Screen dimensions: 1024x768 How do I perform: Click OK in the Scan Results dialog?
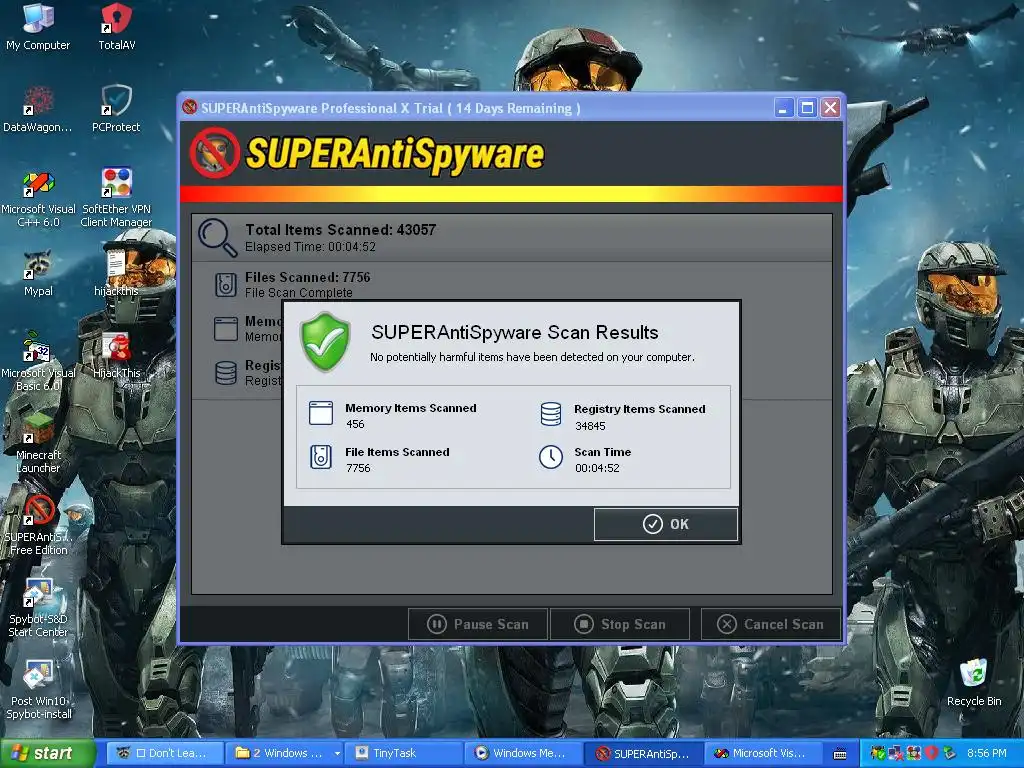click(665, 524)
